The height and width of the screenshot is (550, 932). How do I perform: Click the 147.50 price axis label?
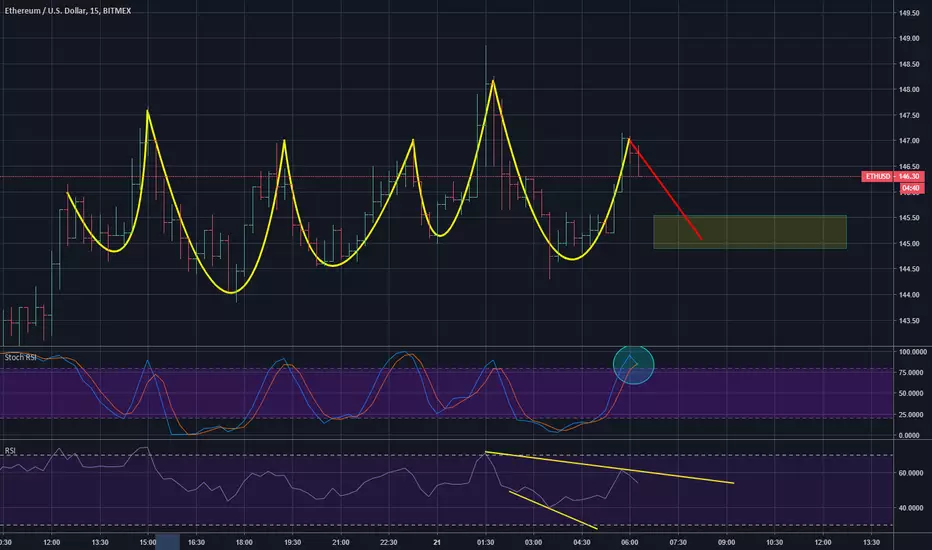[909, 115]
